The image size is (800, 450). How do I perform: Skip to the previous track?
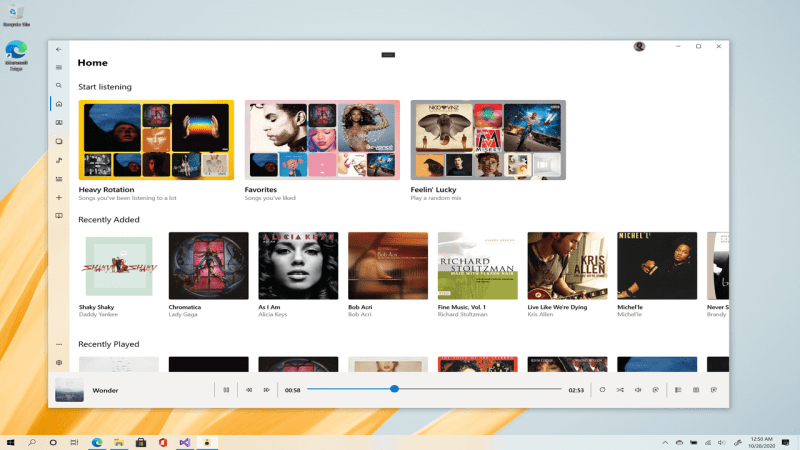(249, 390)
